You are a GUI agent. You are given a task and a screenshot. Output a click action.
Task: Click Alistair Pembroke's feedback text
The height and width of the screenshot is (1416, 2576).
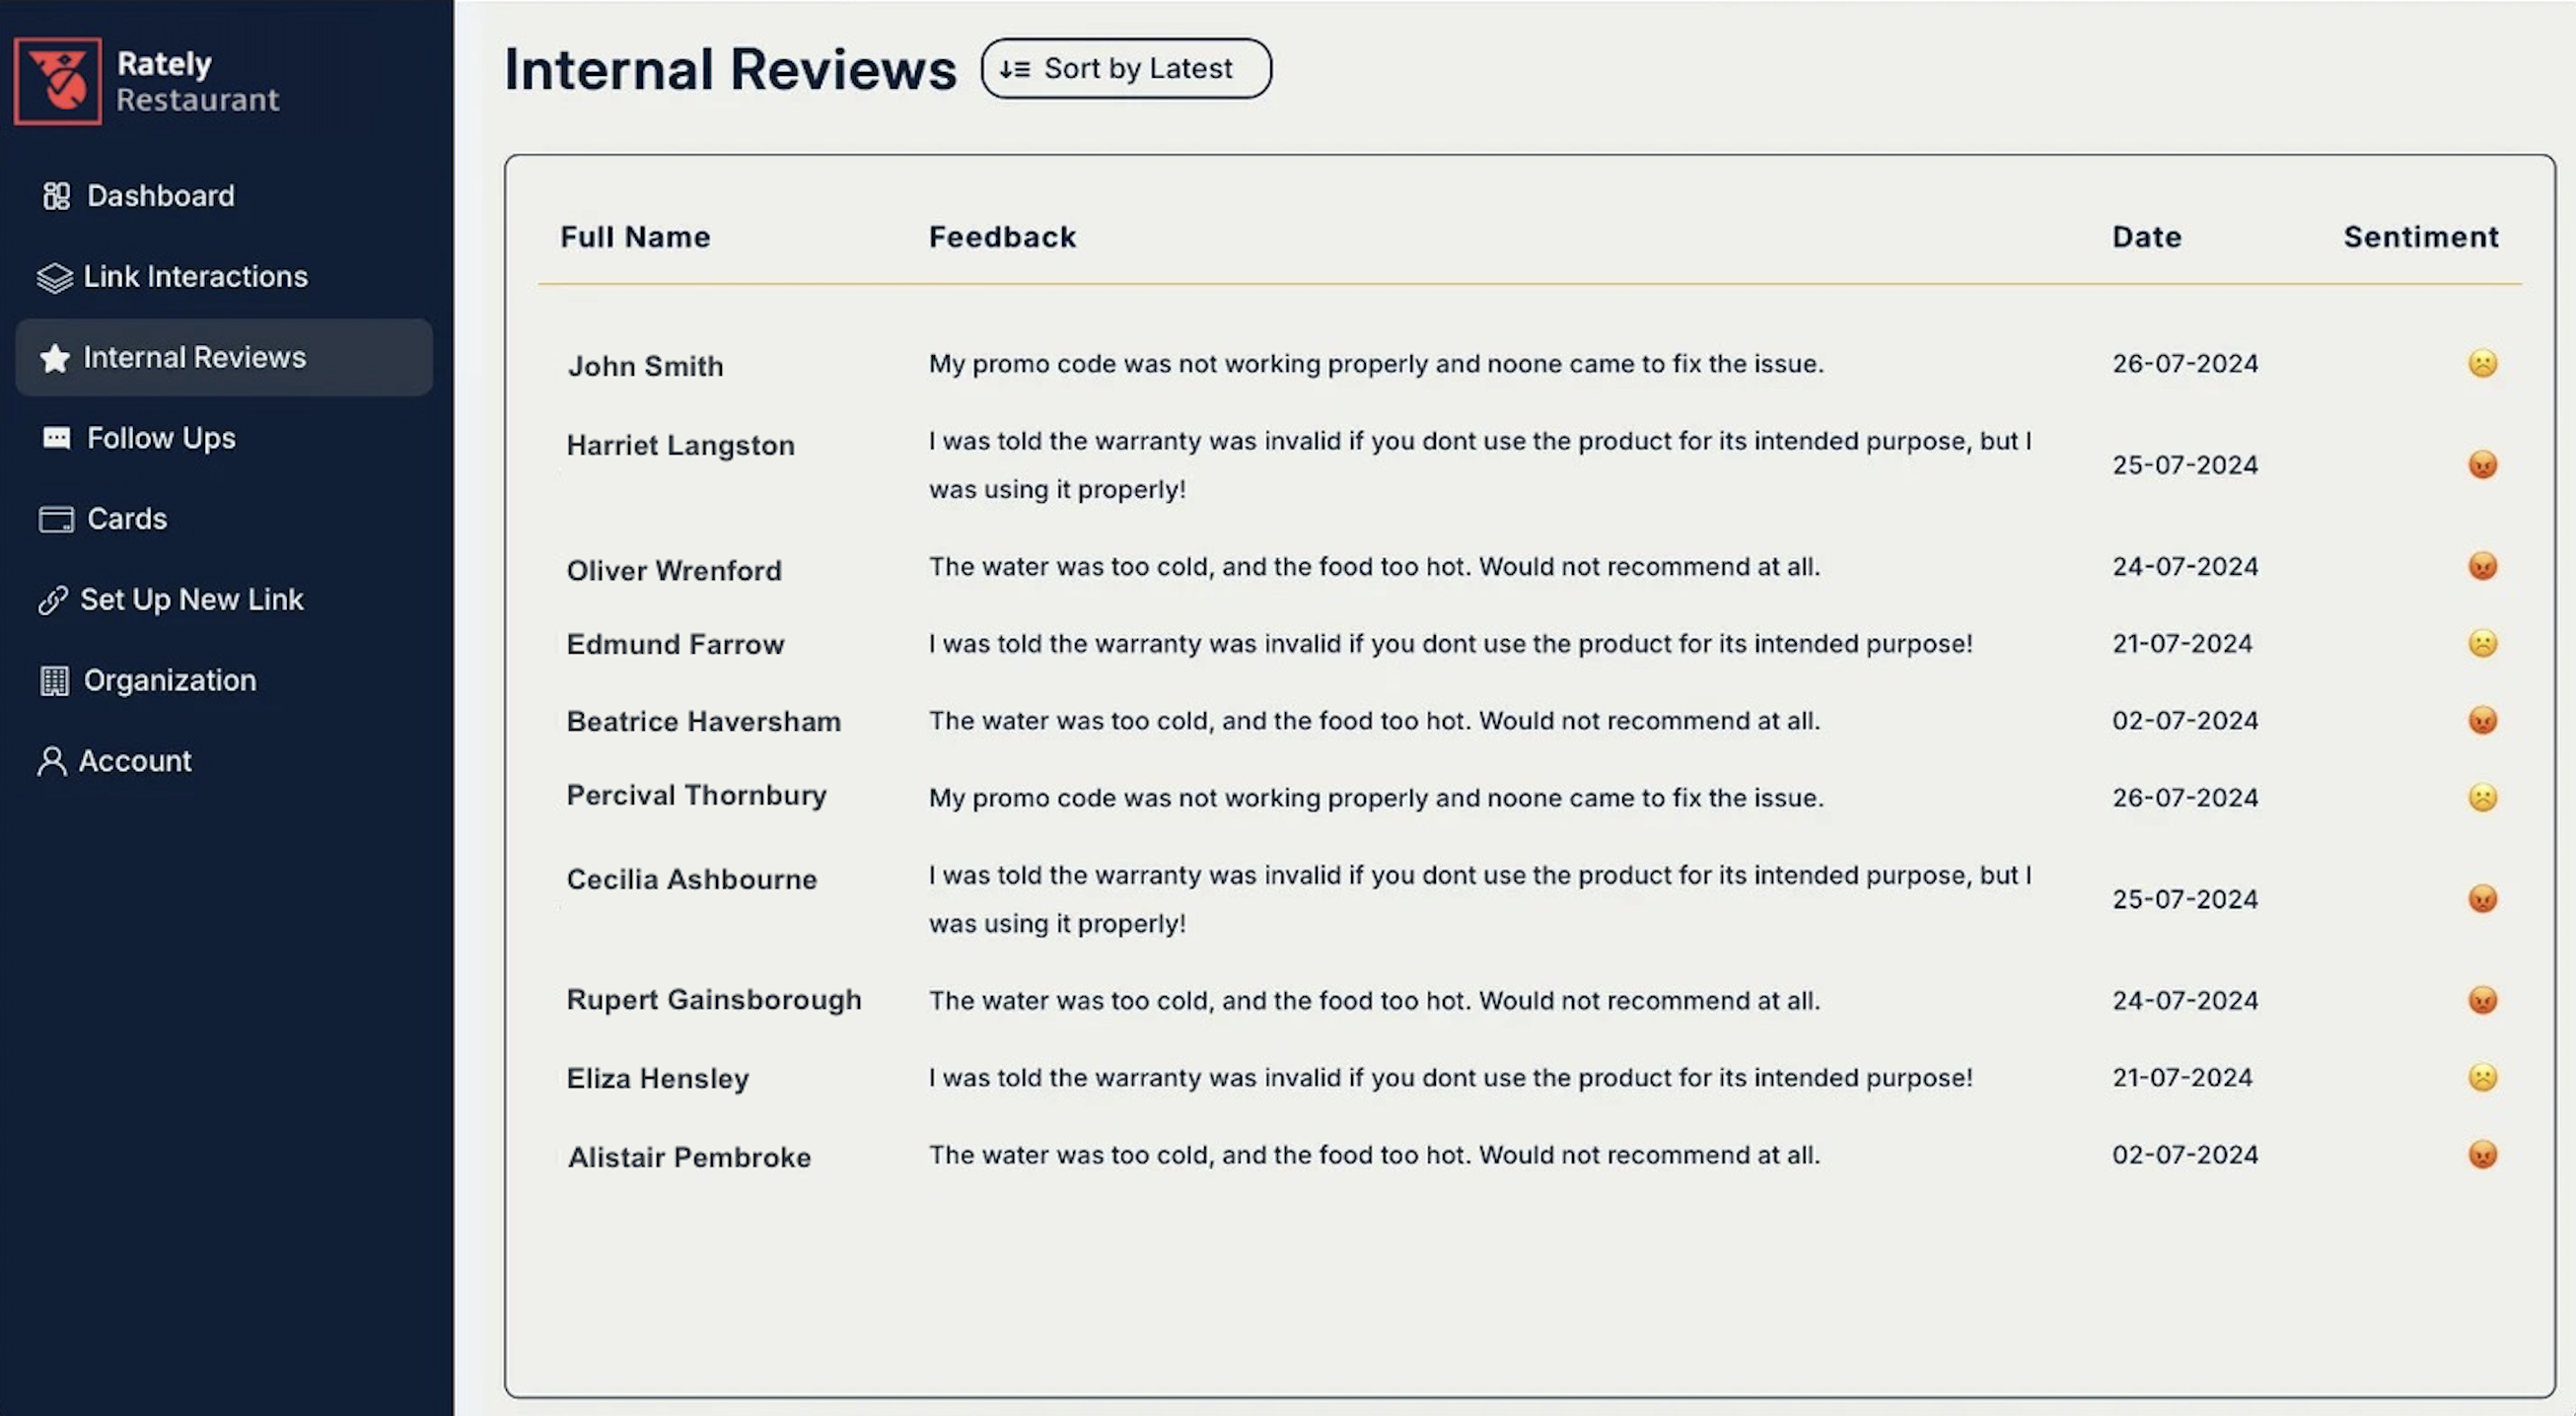tap(1374, 1156)
